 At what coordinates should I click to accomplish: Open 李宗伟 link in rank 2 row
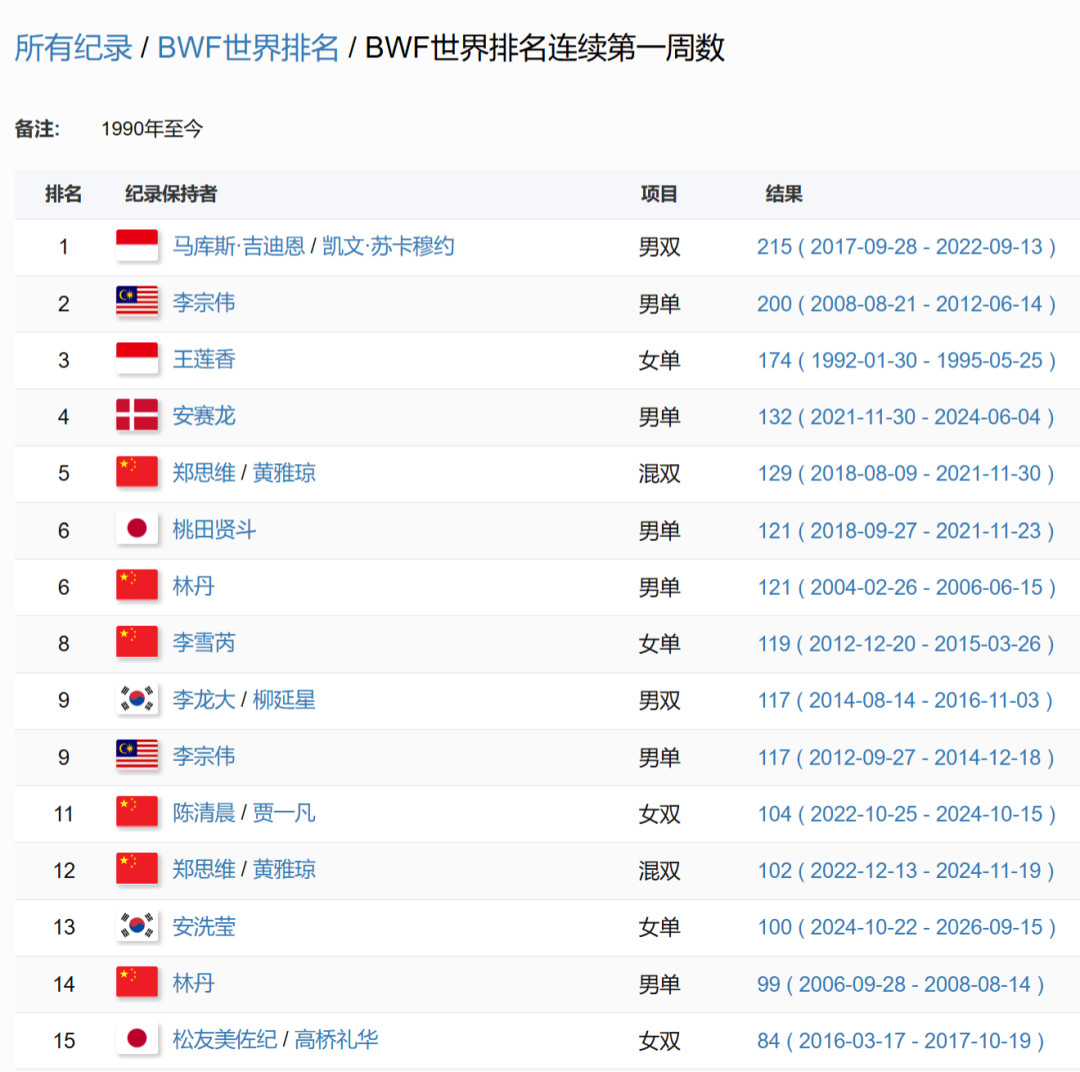204,303
